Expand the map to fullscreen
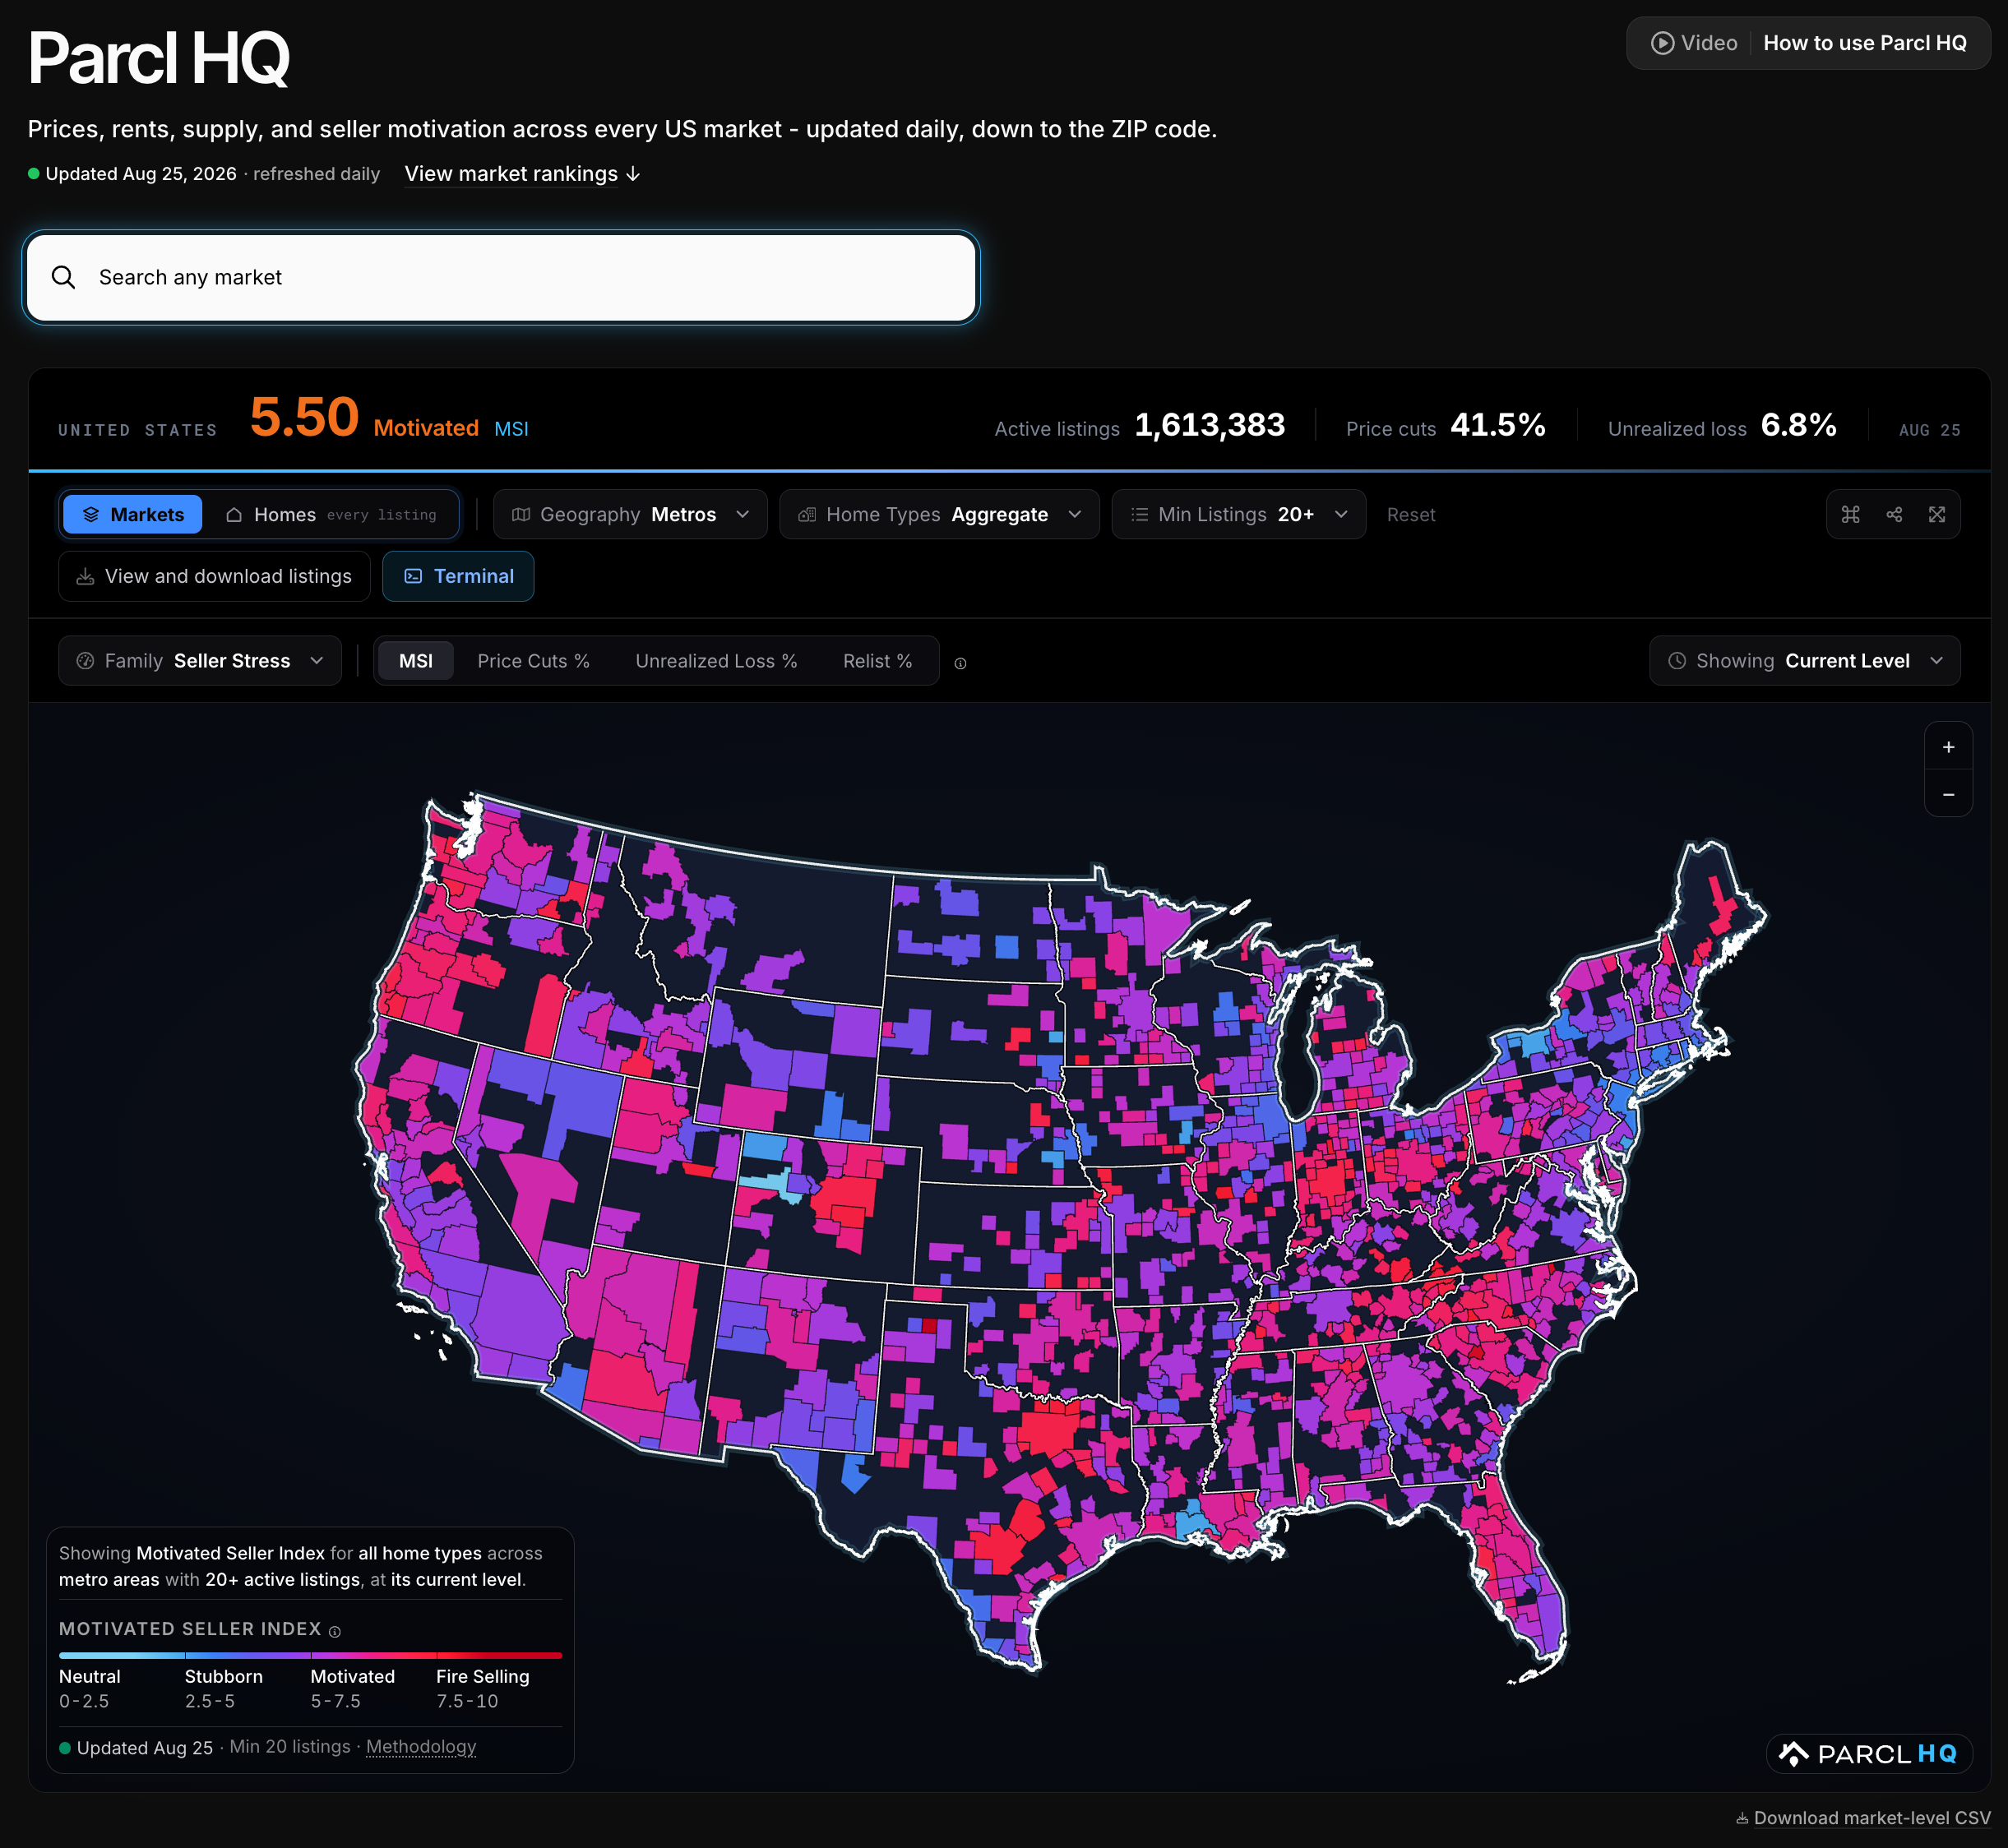The width and height of the screenshot is (2008, 1848). (x=1937, y=514)
